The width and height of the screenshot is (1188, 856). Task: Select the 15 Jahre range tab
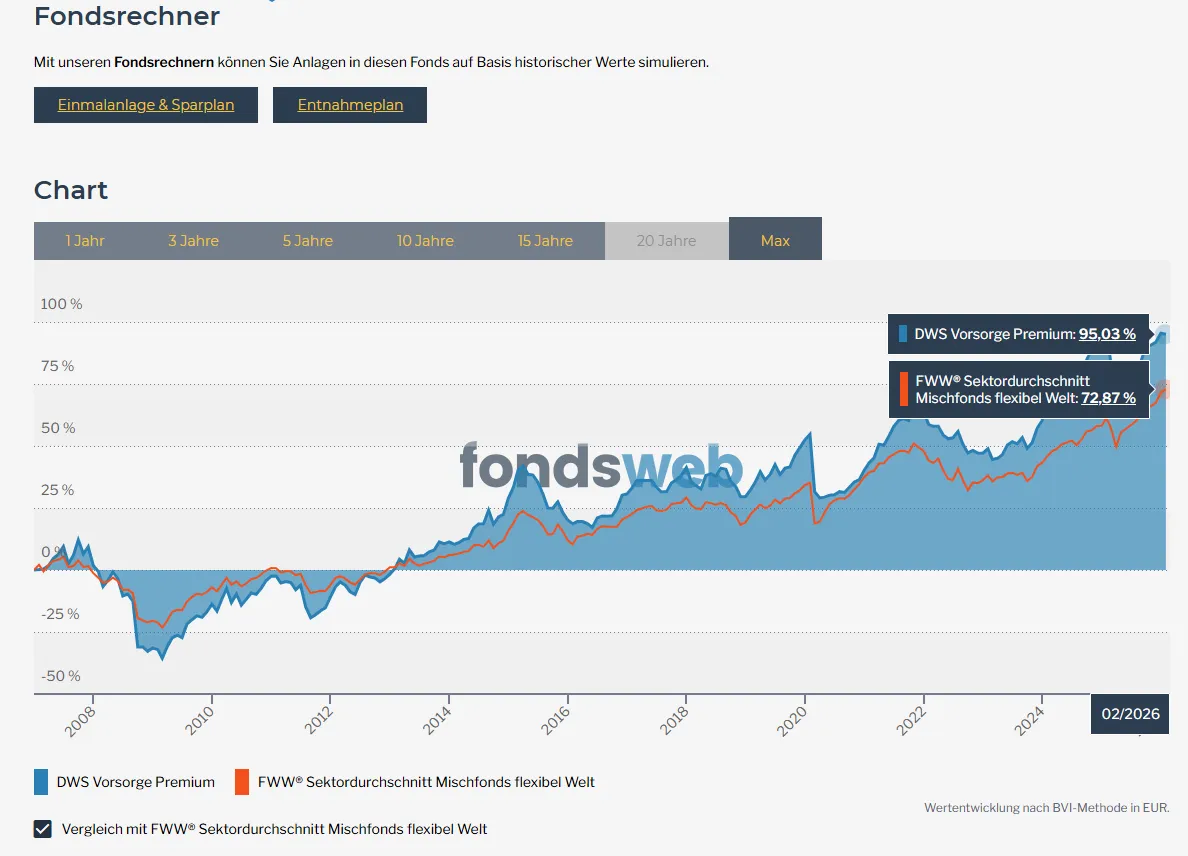545,240
